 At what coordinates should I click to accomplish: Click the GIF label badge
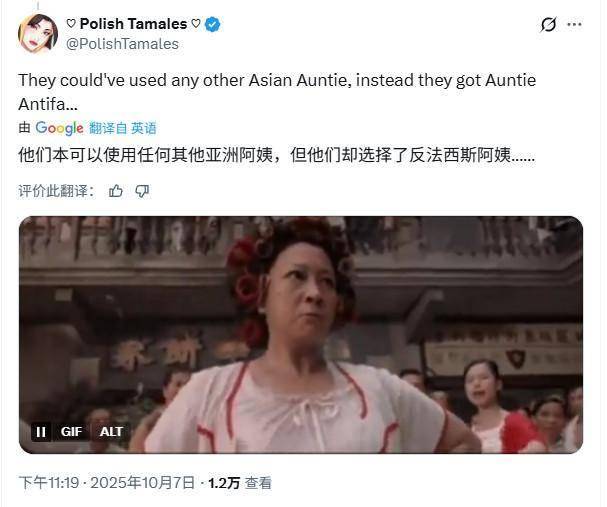pos(71,432)
